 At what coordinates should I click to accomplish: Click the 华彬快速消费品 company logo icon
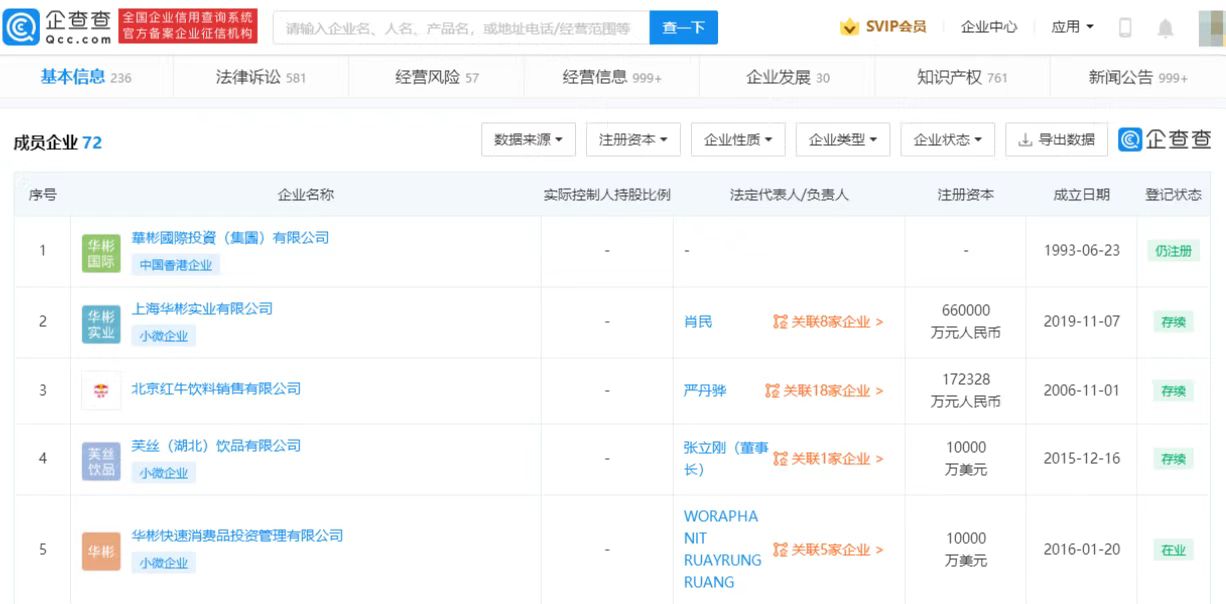[x=101, y=551]
